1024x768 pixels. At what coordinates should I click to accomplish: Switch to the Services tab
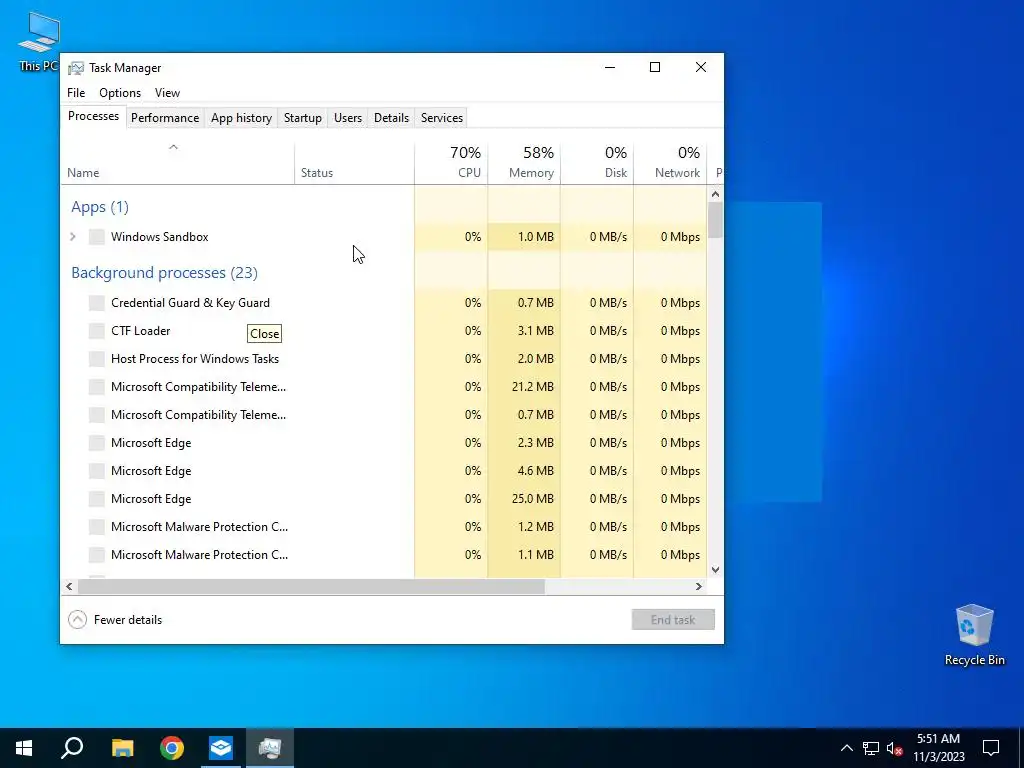[441, 118]
